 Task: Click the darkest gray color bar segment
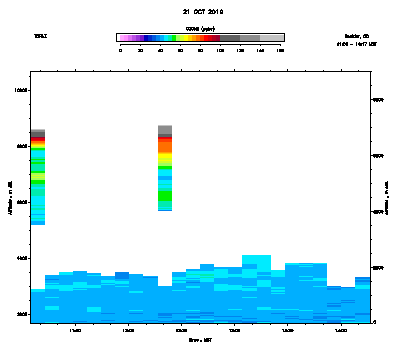point(230,38)
